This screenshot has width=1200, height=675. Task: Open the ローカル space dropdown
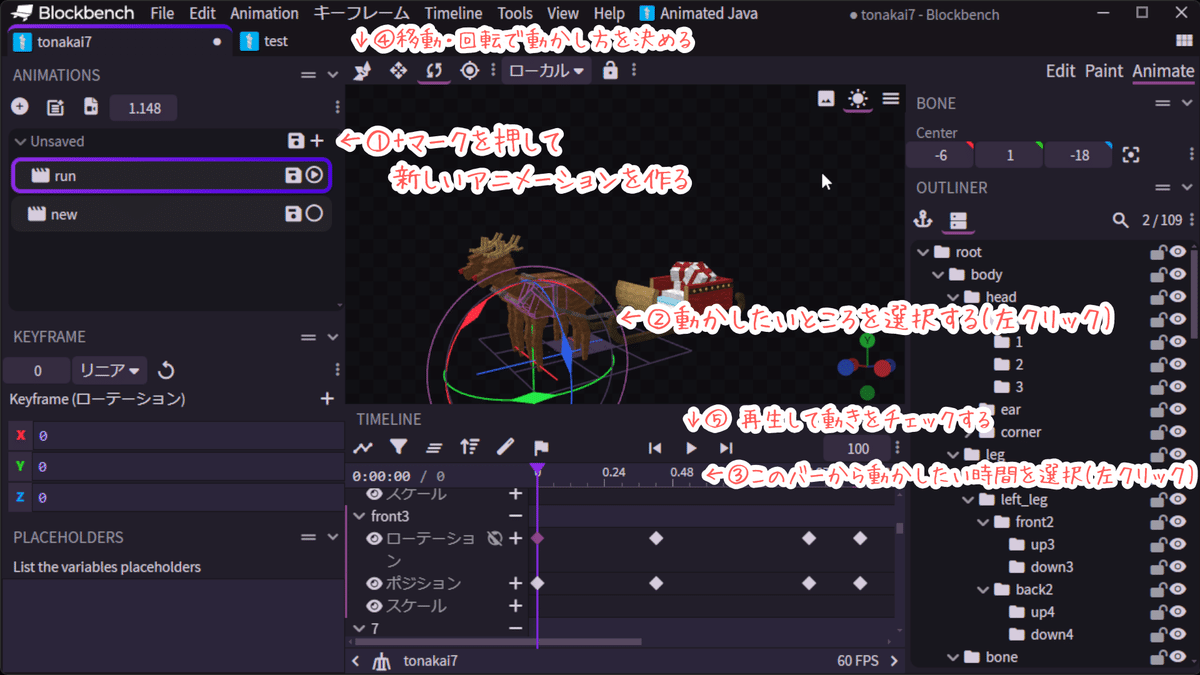pos(546,70)
